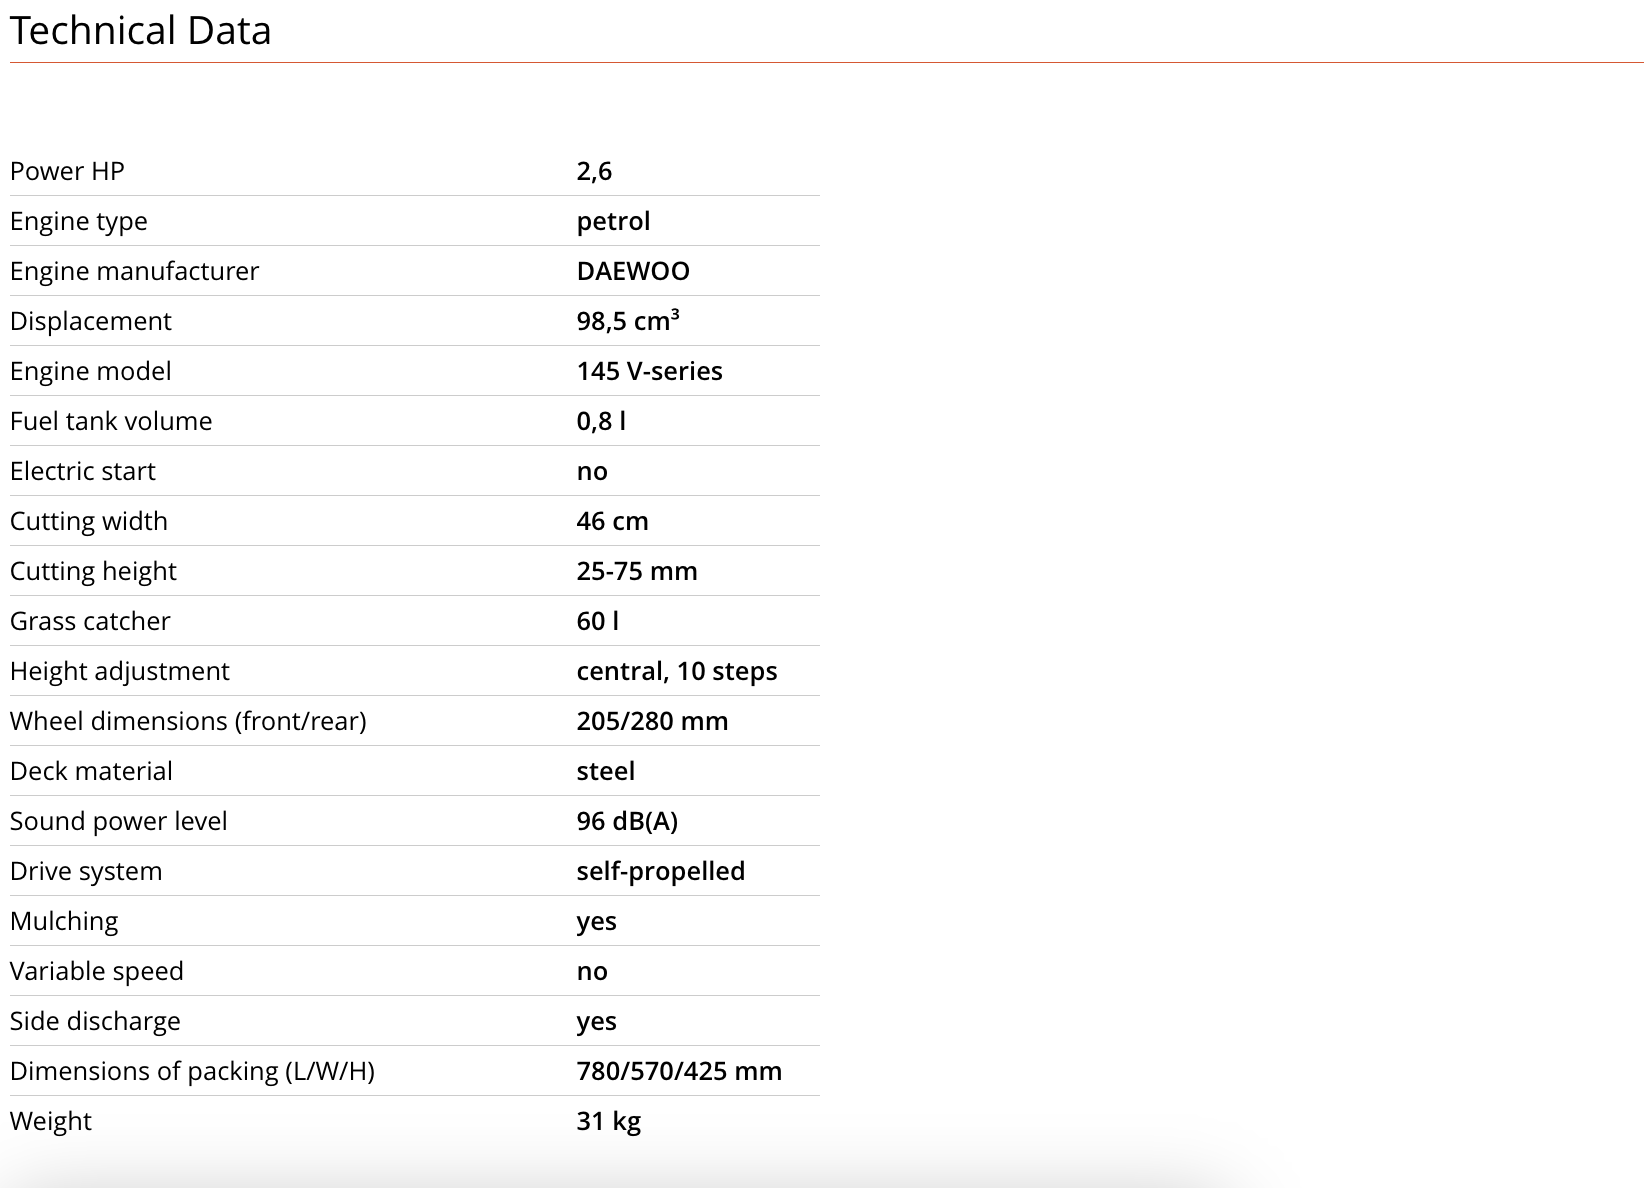Select the 96 dB(A) sound level value

pos(627,821)
